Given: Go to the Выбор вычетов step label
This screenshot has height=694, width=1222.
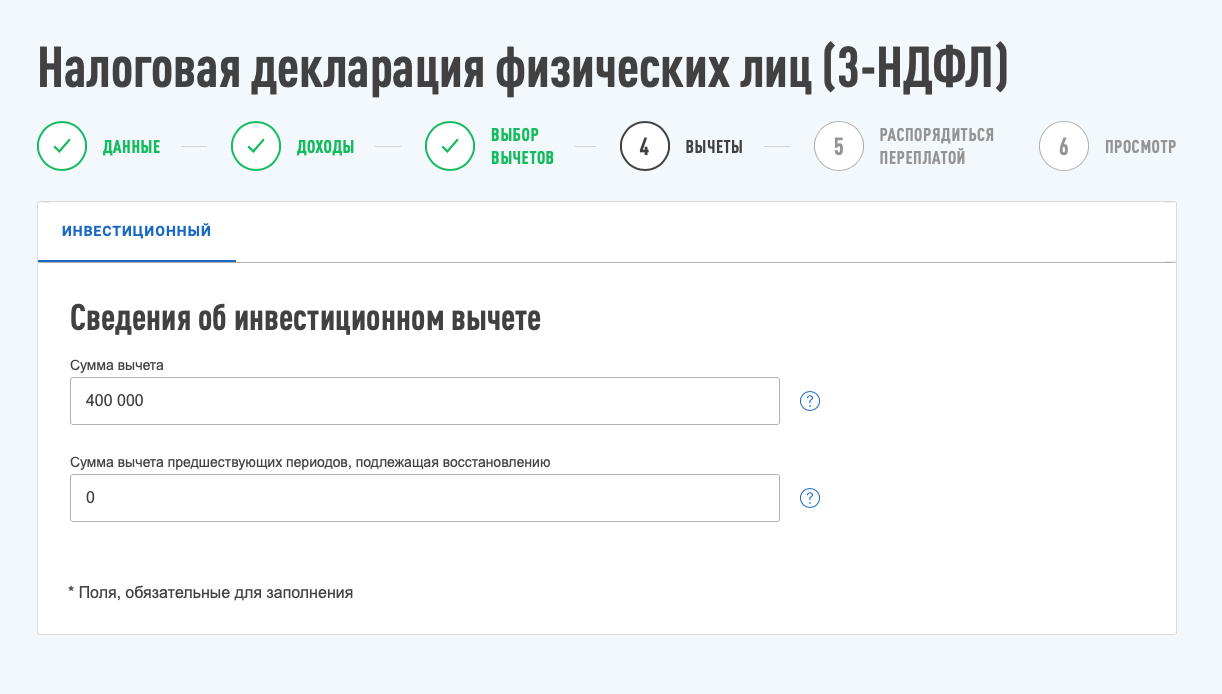Looking at the screenshot, I should (523, 147).
